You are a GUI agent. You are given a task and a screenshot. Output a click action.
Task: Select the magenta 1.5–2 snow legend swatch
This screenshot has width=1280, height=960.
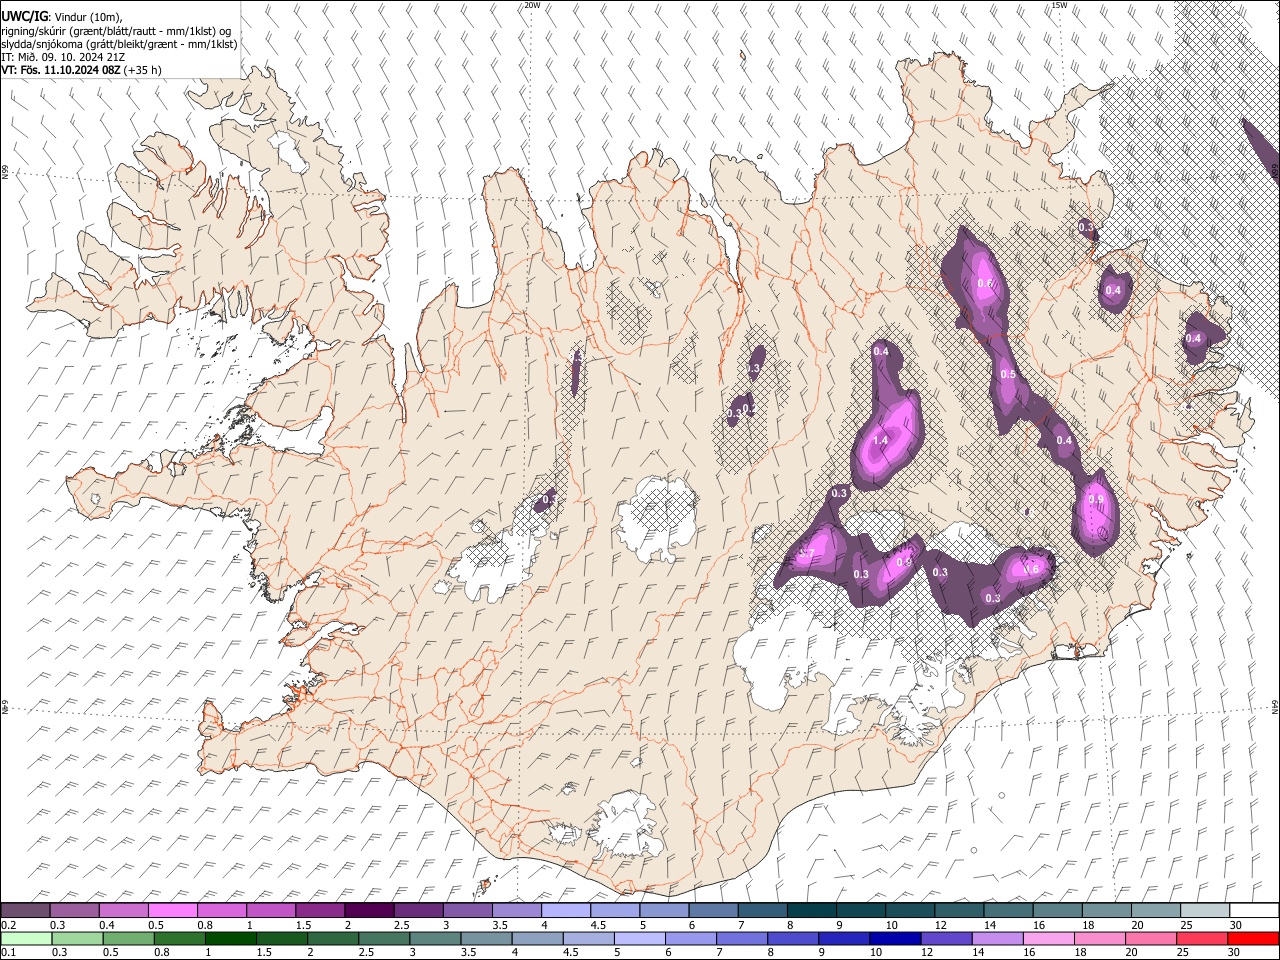pyautogui.click(x=320, y=910)
